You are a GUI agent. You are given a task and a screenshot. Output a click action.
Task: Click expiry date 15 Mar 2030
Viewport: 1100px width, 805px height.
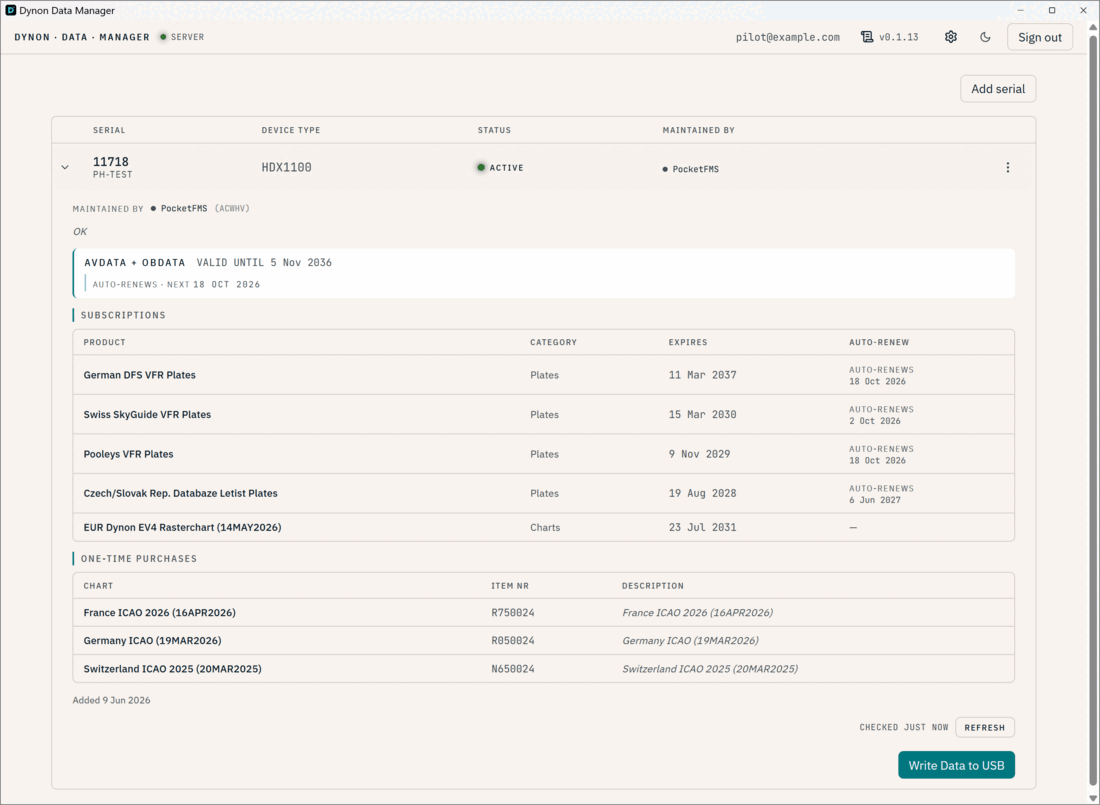pos(702,414)
